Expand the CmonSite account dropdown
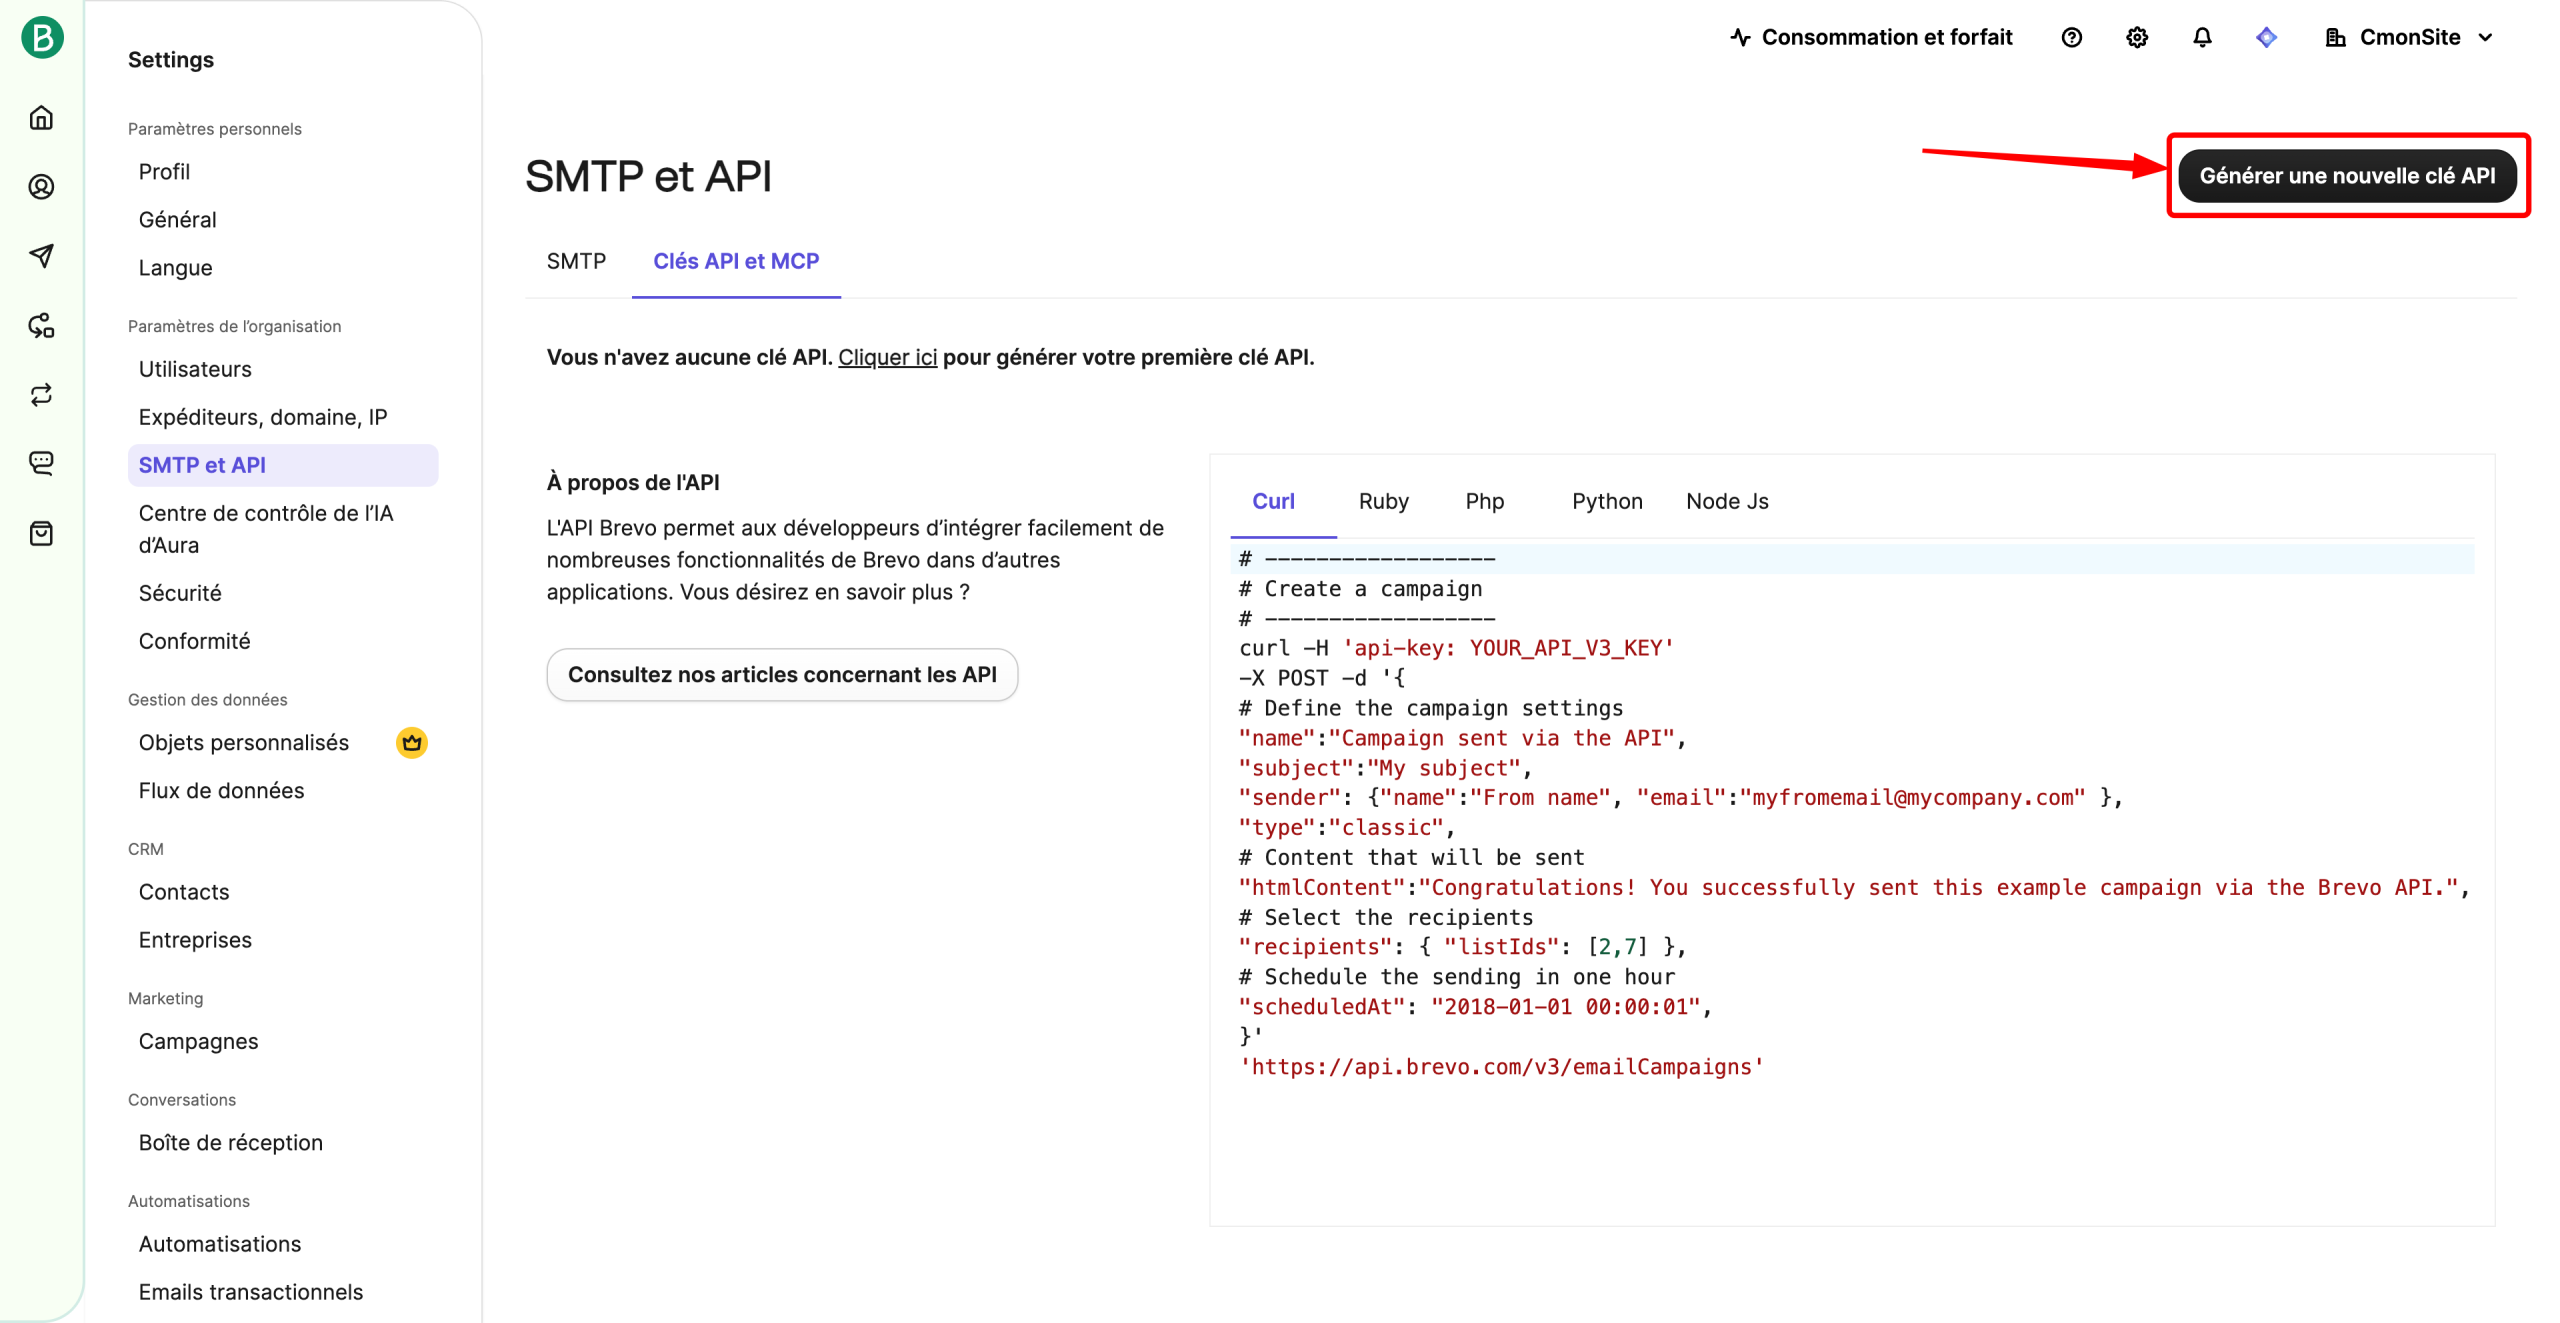Screen dimensions: 2560x1323 click(x=2408, y=38)
